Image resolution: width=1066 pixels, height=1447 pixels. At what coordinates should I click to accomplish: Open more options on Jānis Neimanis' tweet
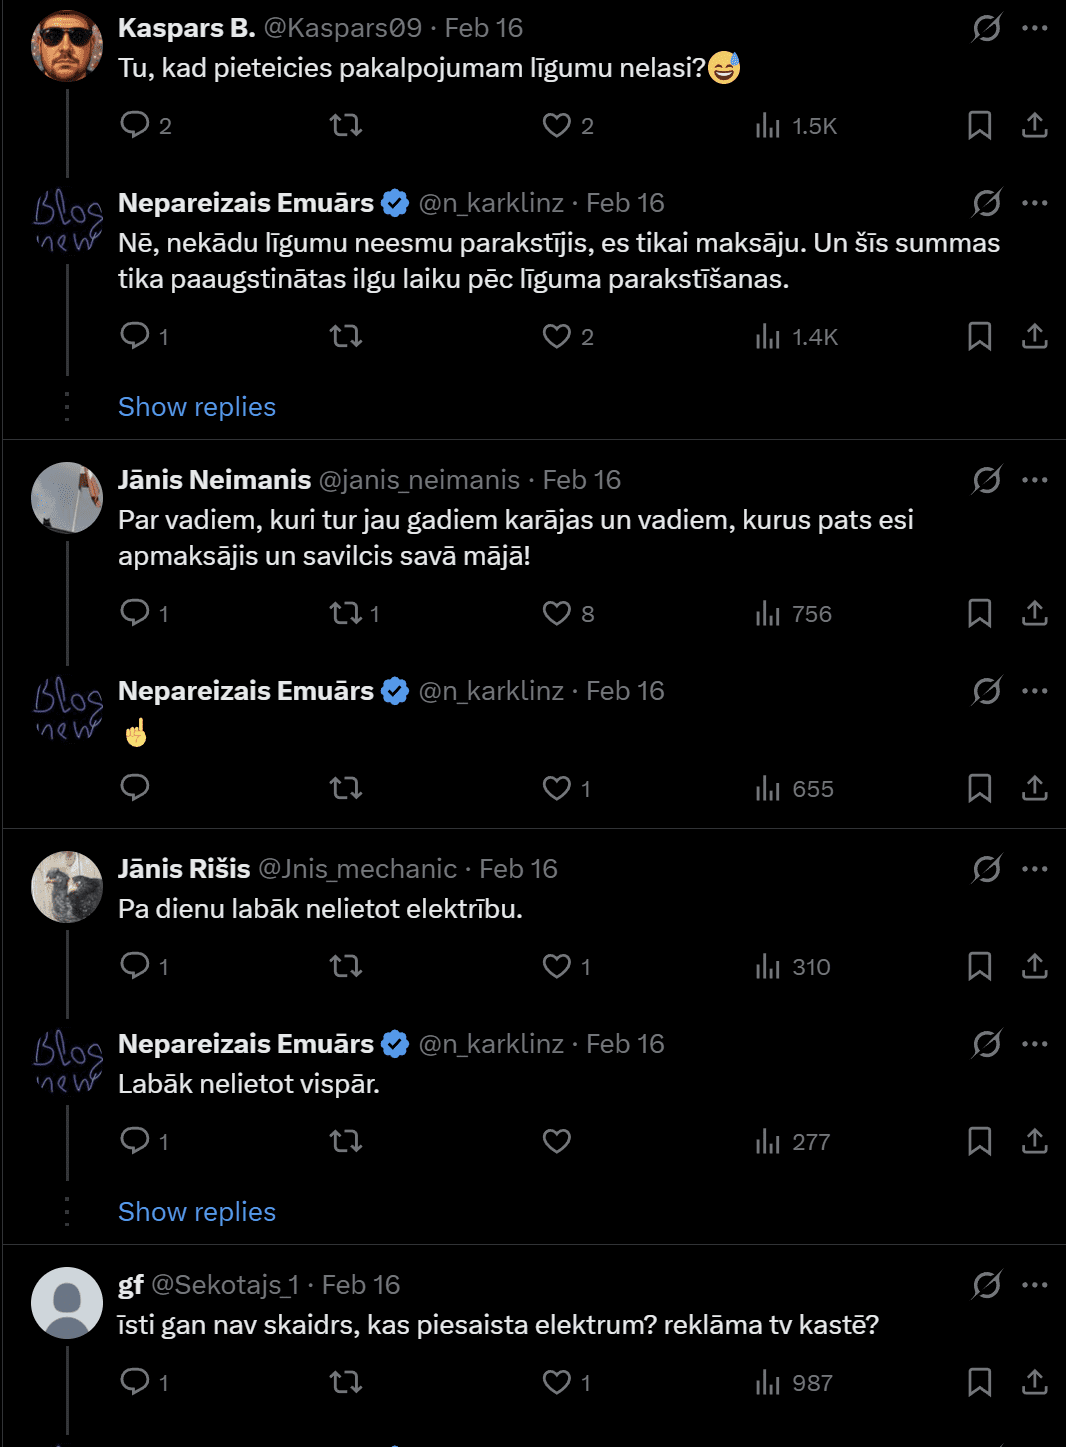tap(1034, 480)
